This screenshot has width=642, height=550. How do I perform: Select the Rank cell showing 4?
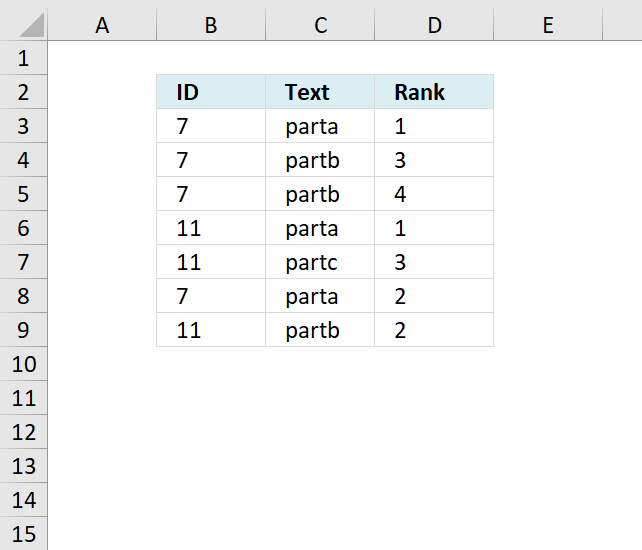point(434,194)
